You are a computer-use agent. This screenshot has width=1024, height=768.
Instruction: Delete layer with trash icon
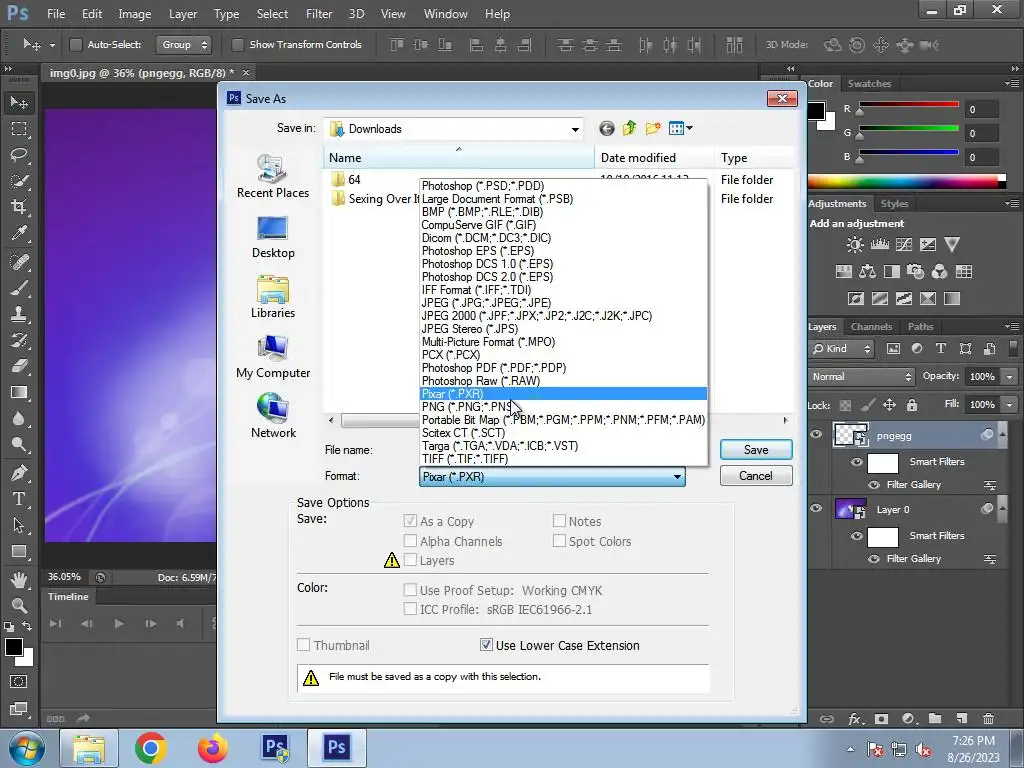[989, 718]
